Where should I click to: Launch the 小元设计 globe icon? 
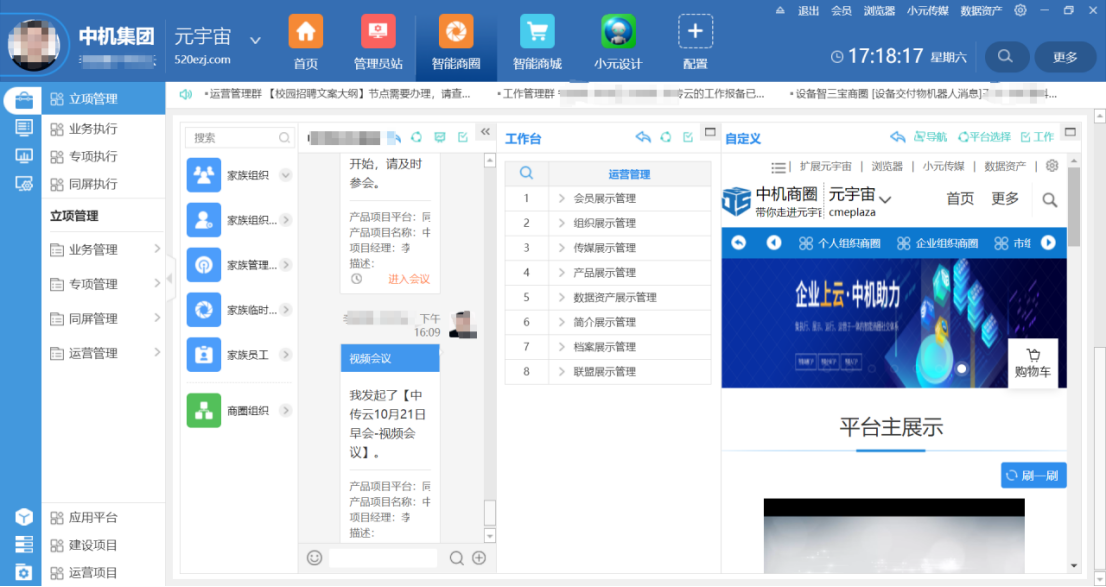618,32
